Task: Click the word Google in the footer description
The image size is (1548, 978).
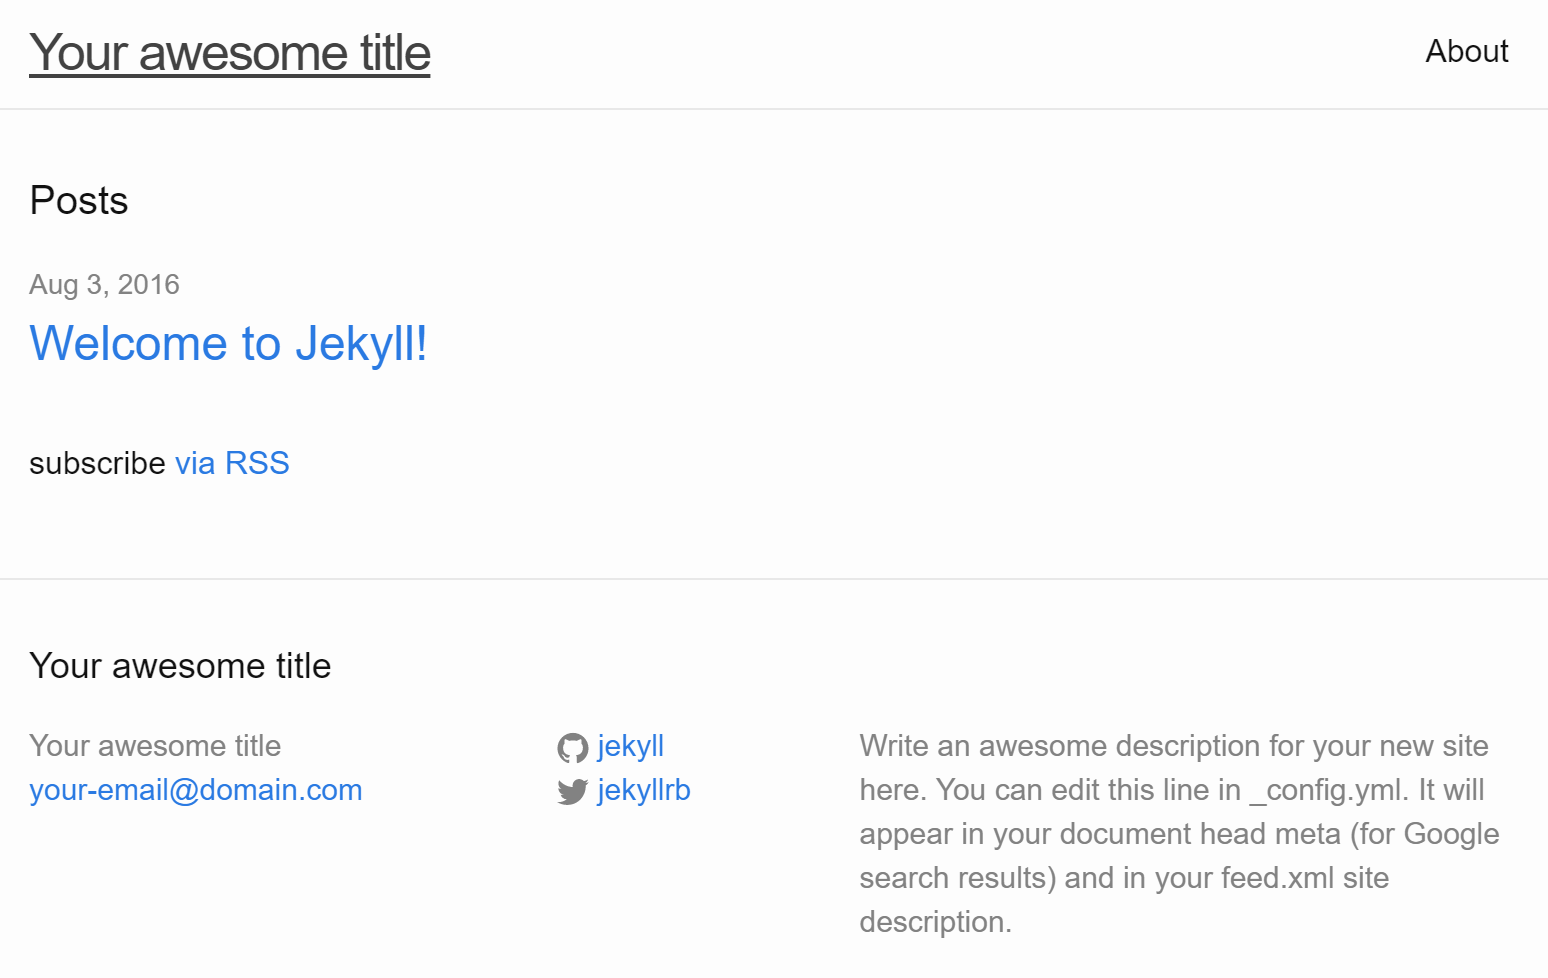Action: pos(1451,834)
